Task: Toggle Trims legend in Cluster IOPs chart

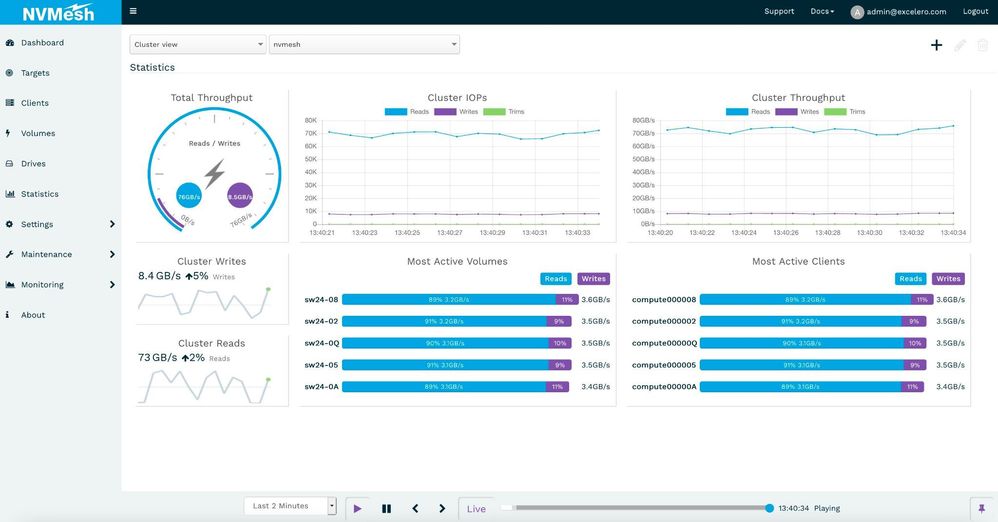Action: (x=503, y=111)
